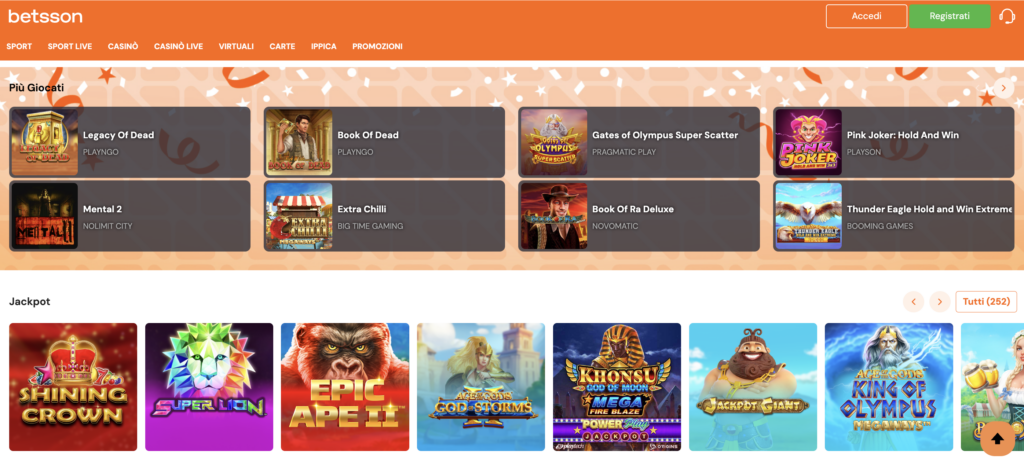Go to previous Jackpot games with left chevron
Screen dimensions: 1024x462
coord(913,301)
